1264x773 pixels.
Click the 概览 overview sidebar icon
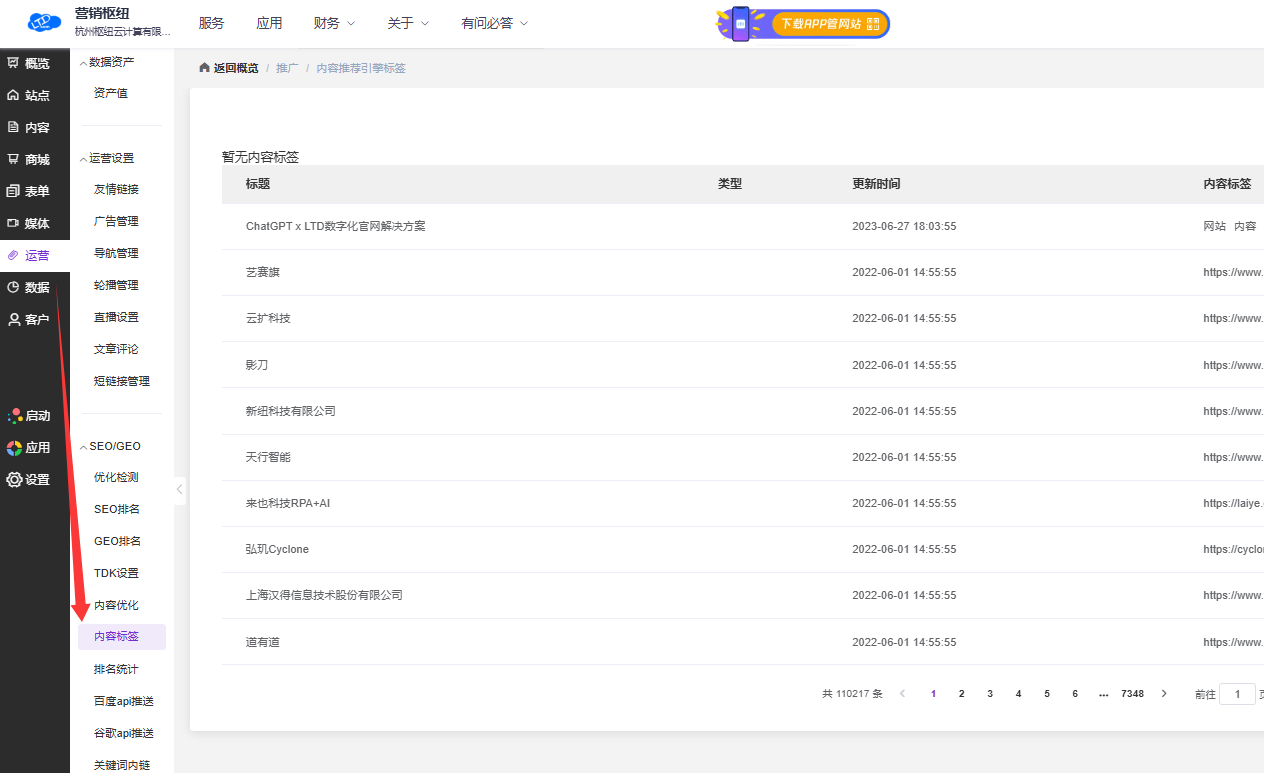click(13, 63)
